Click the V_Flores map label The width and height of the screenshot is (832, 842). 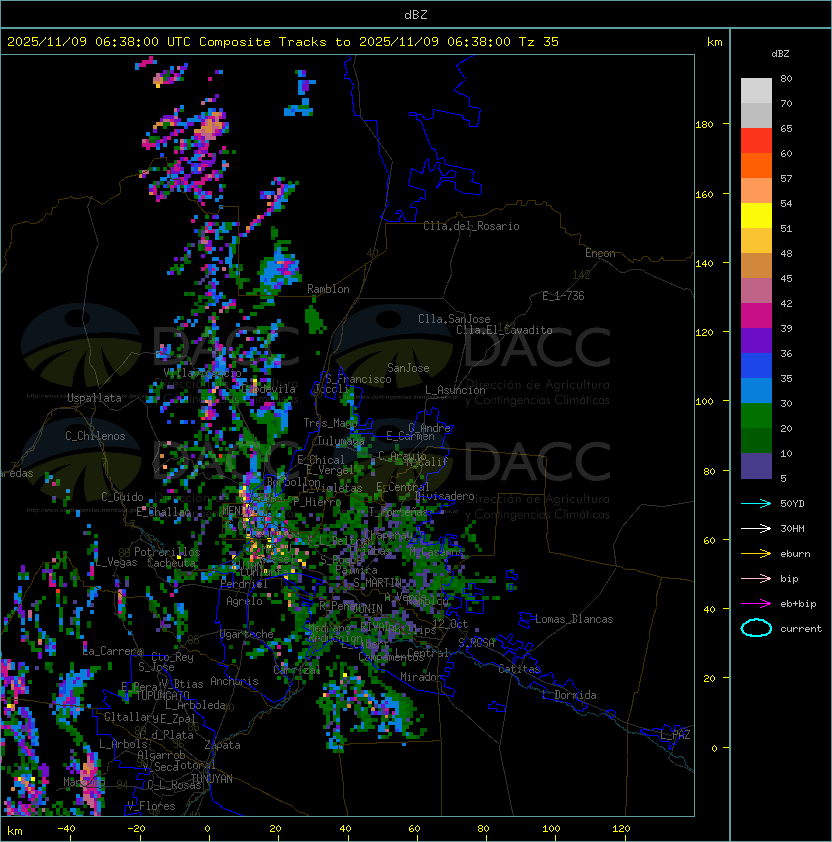pyautogui.click(x=151, y=806)
